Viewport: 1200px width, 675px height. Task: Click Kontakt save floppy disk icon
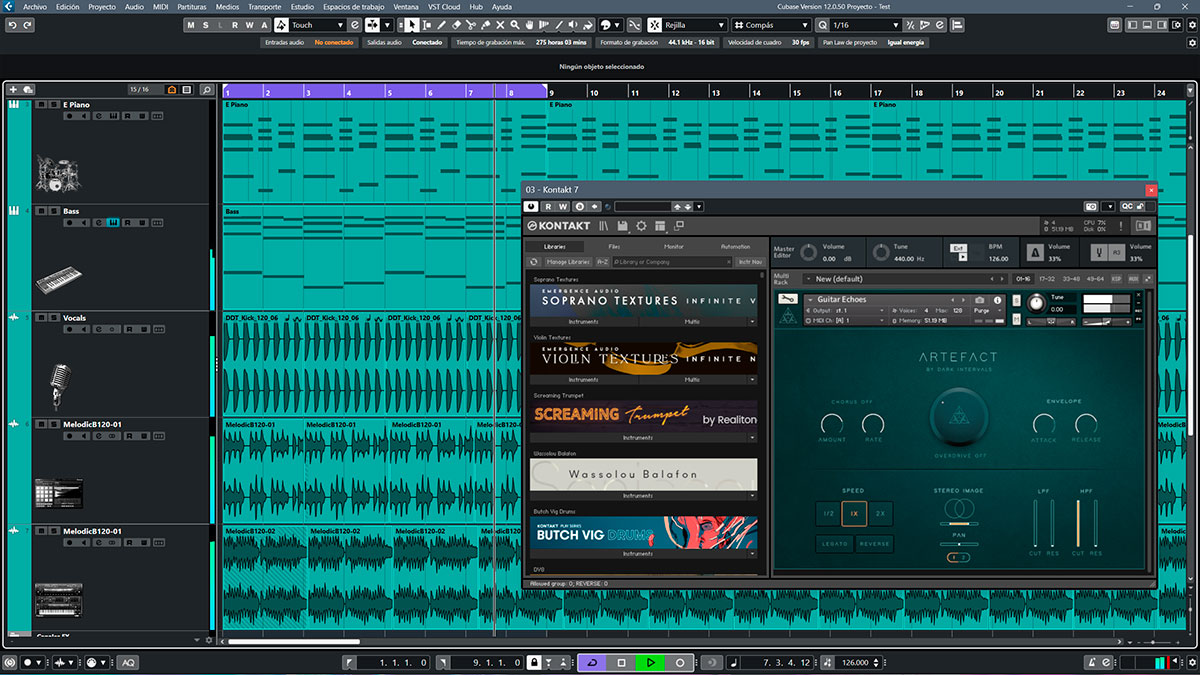[622, 226]
